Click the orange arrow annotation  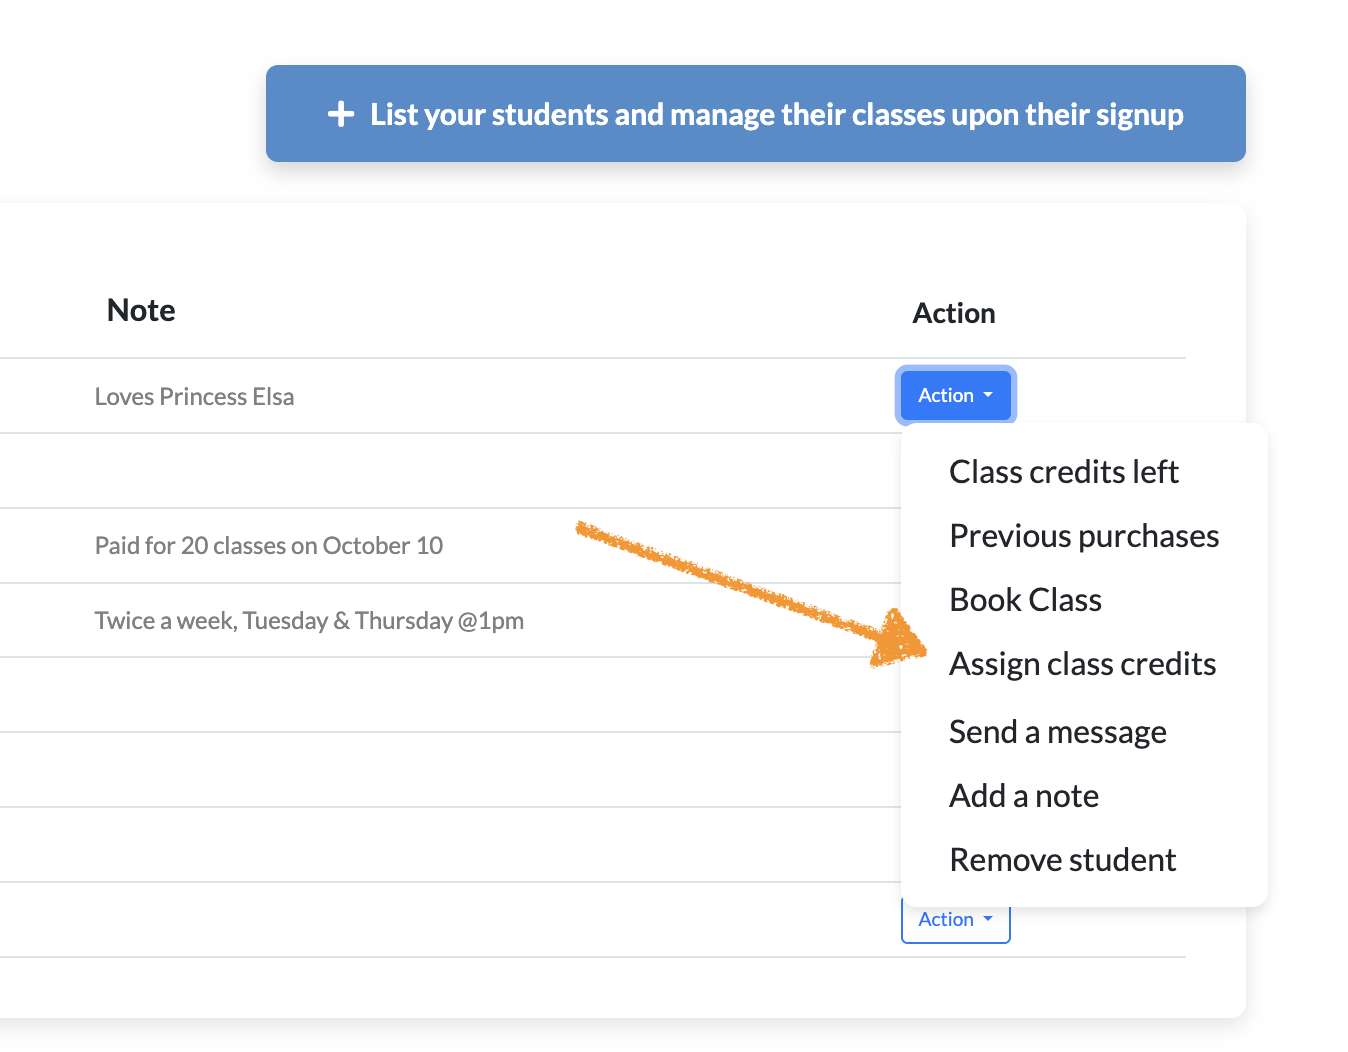750,592
